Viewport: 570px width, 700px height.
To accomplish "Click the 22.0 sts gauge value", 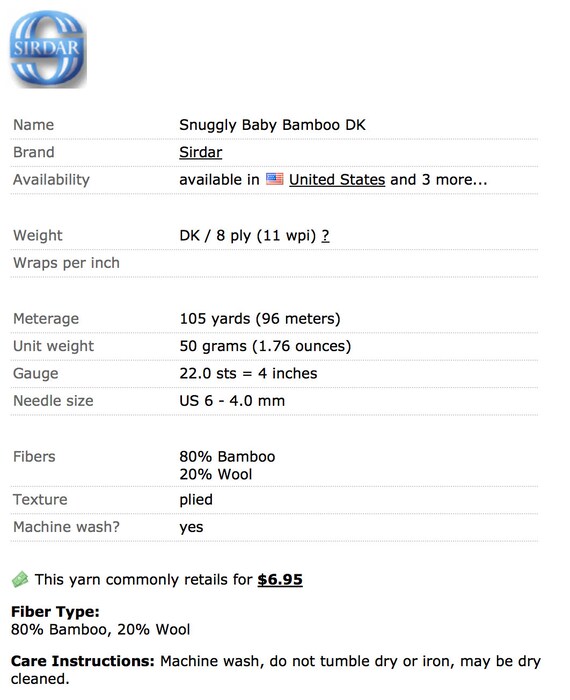I will pyautogui.click(x=248, y=373).
